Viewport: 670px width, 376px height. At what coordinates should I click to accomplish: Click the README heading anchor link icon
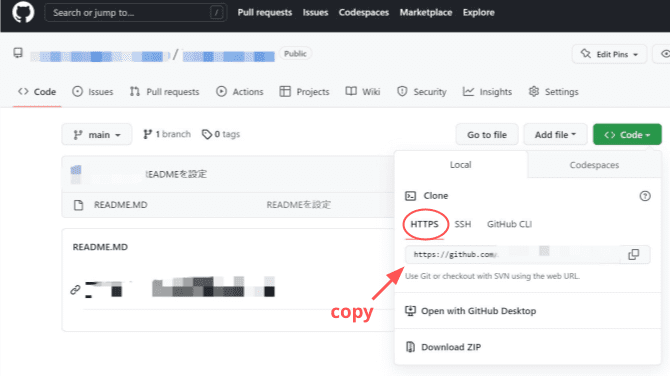(75, 290)
